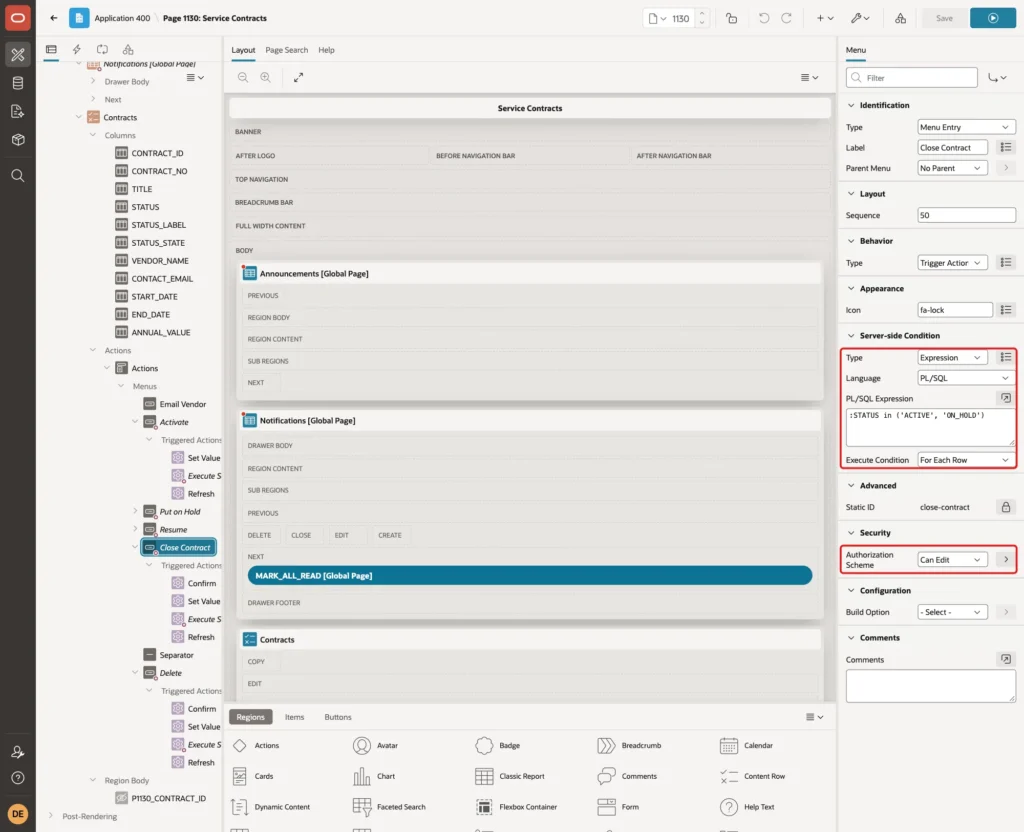Screen dimensions: 1024x832
Task: Open the Execute Condition dropdown
Action: 966,460
